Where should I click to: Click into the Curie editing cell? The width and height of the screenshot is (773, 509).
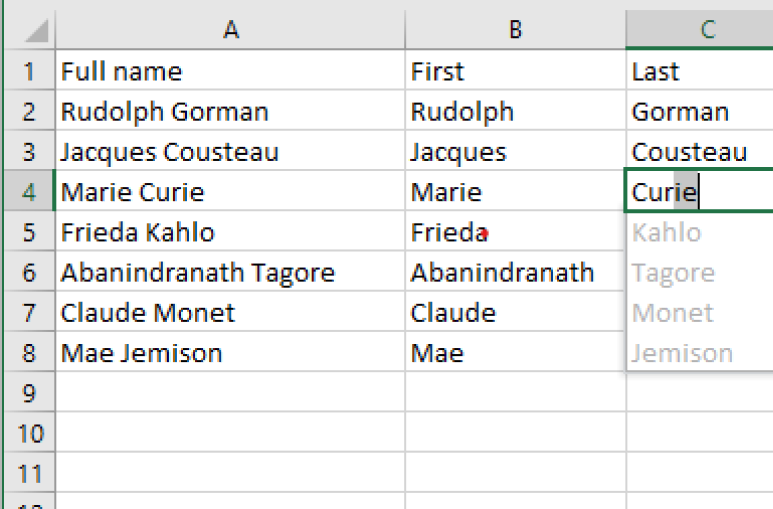pos(700,191)
